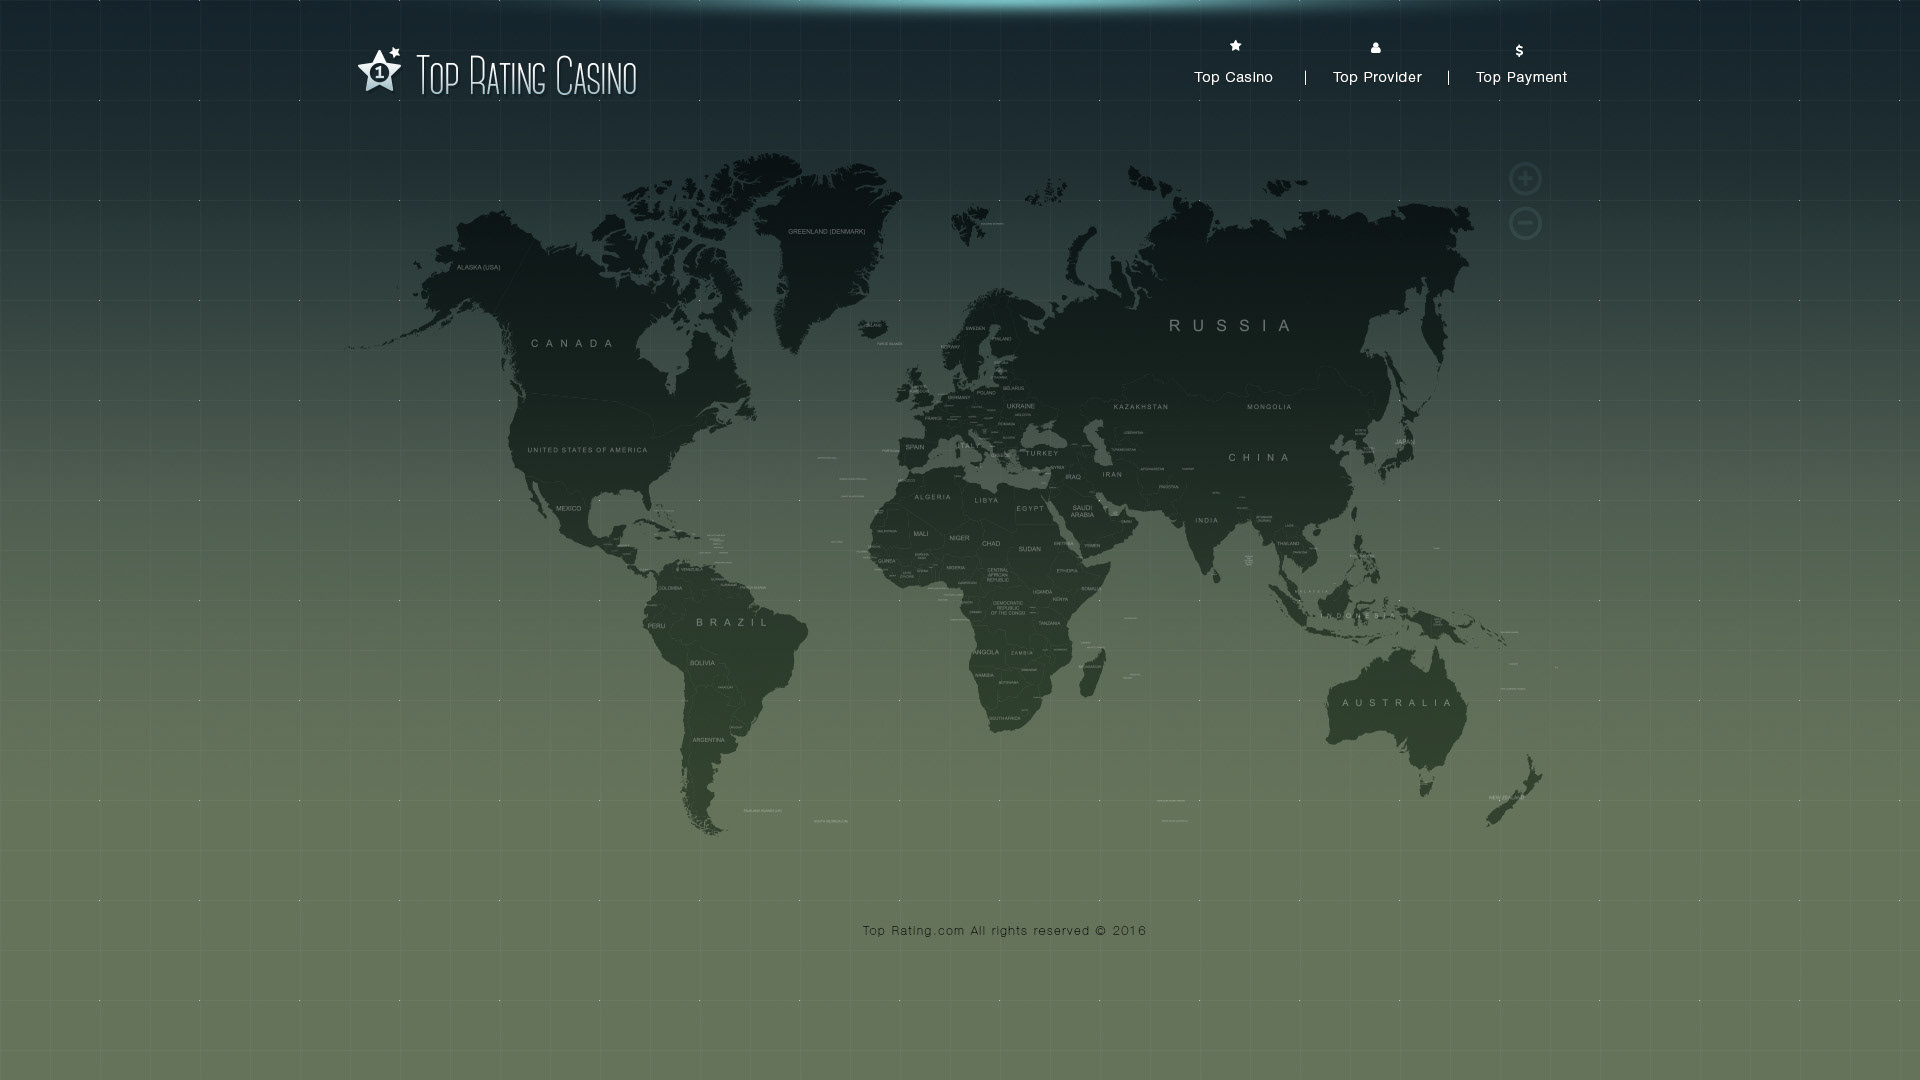
Task: Select Russia on the world map
Action: pyautogui.click(x=1231, y=325)
